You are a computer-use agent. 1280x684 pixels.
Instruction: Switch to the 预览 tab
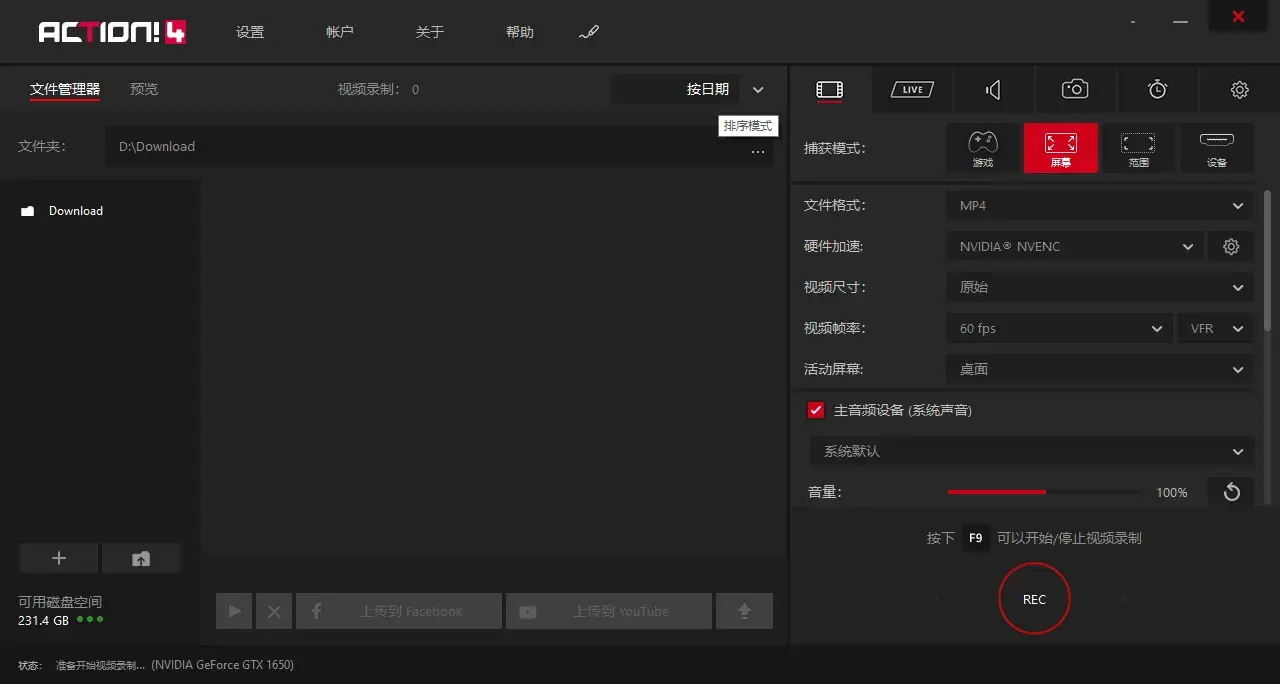click(x=144, y=89)
